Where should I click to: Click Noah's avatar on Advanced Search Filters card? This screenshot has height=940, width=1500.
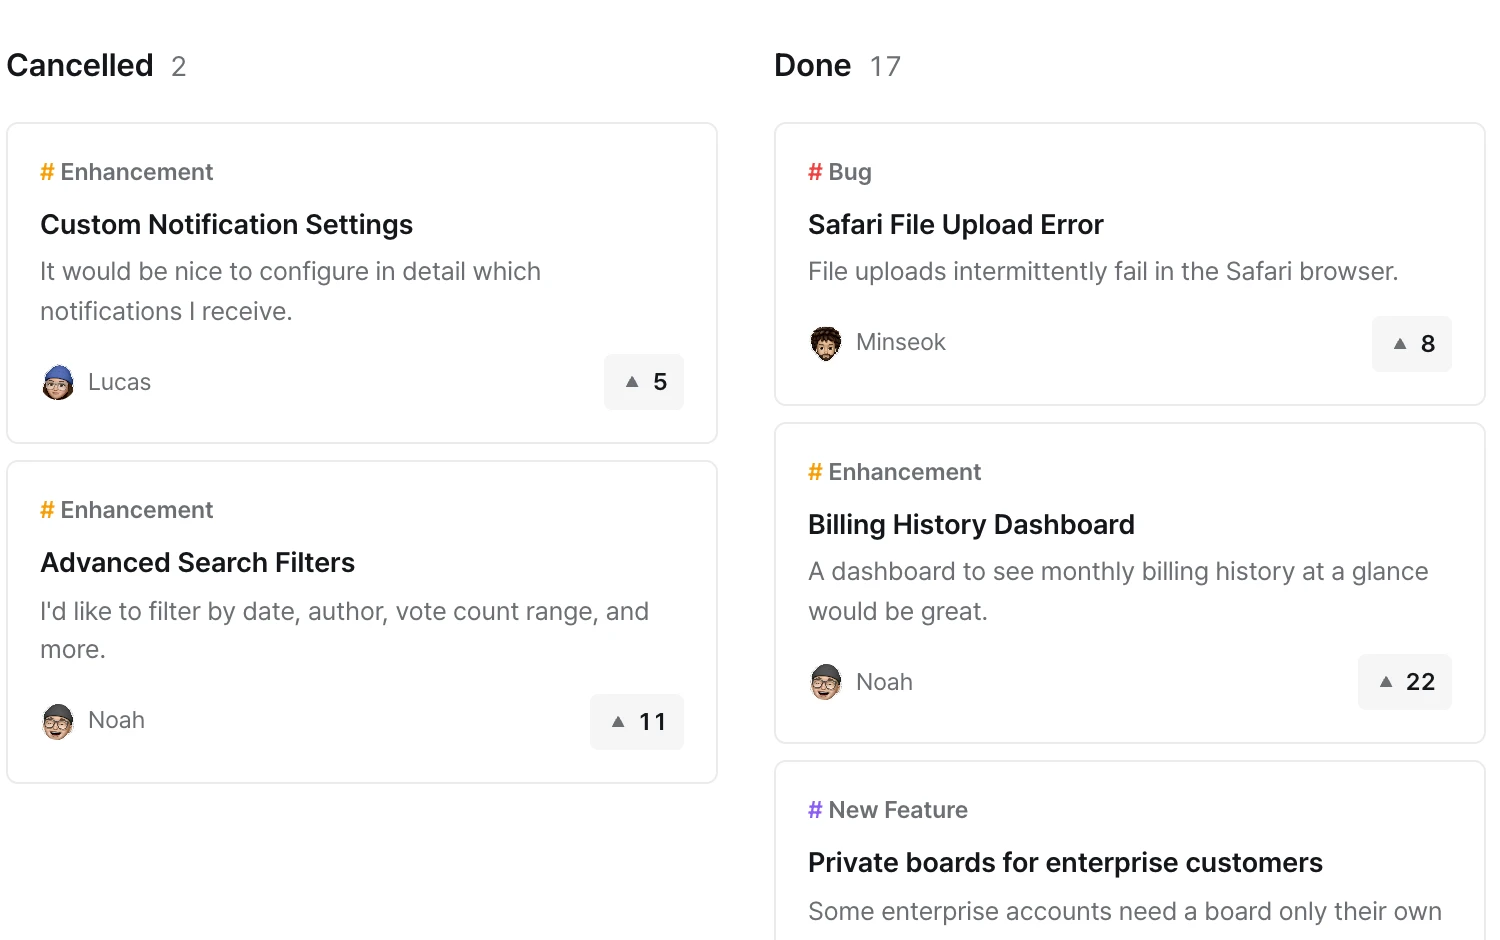tap(58, 721)
